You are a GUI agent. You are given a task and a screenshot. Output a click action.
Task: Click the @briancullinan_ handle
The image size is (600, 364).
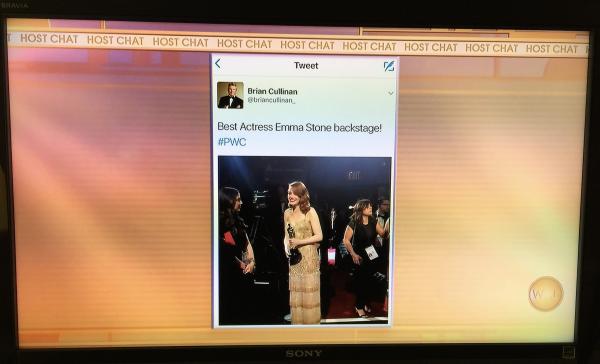tap(271, 100)
